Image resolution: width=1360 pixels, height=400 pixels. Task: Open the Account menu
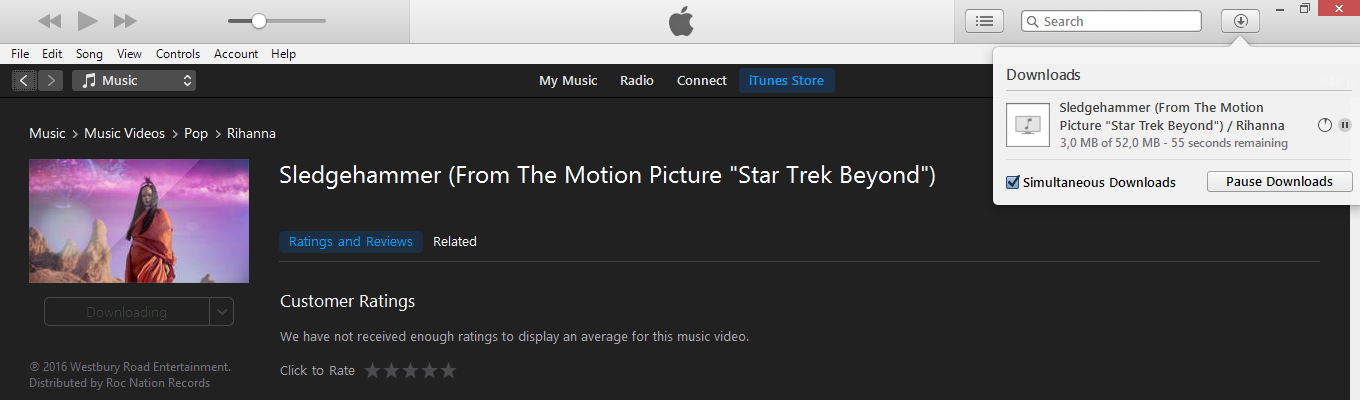(236, 54)
